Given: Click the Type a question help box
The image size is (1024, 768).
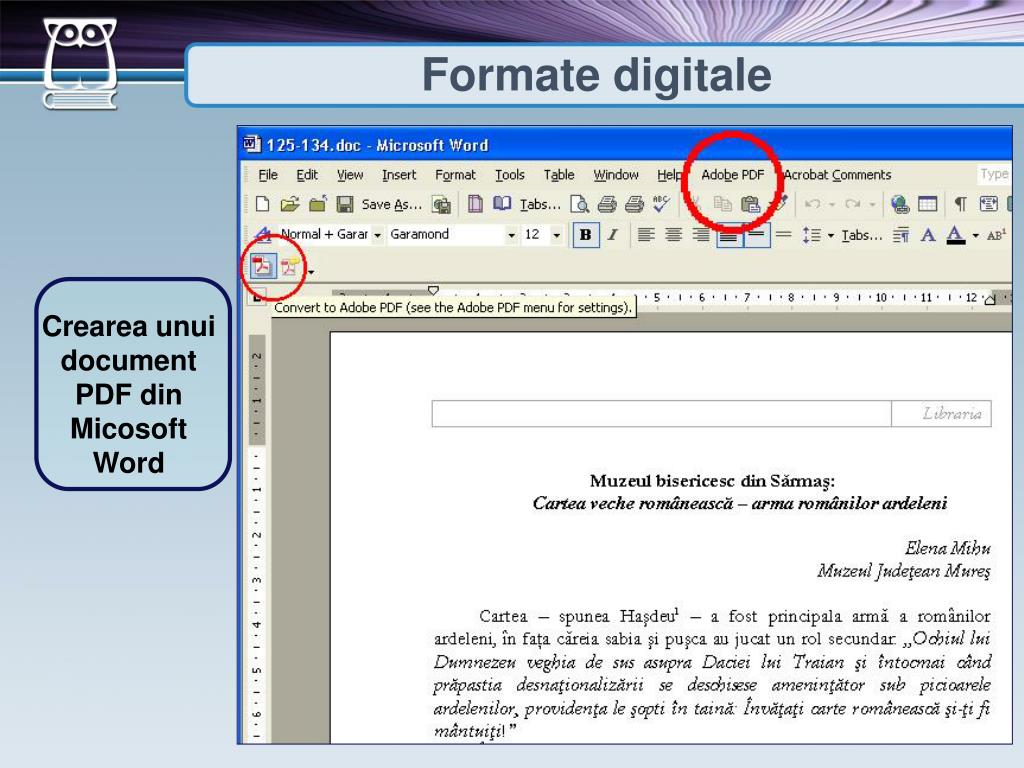Looking at the screenshot, I should [995, 174].
